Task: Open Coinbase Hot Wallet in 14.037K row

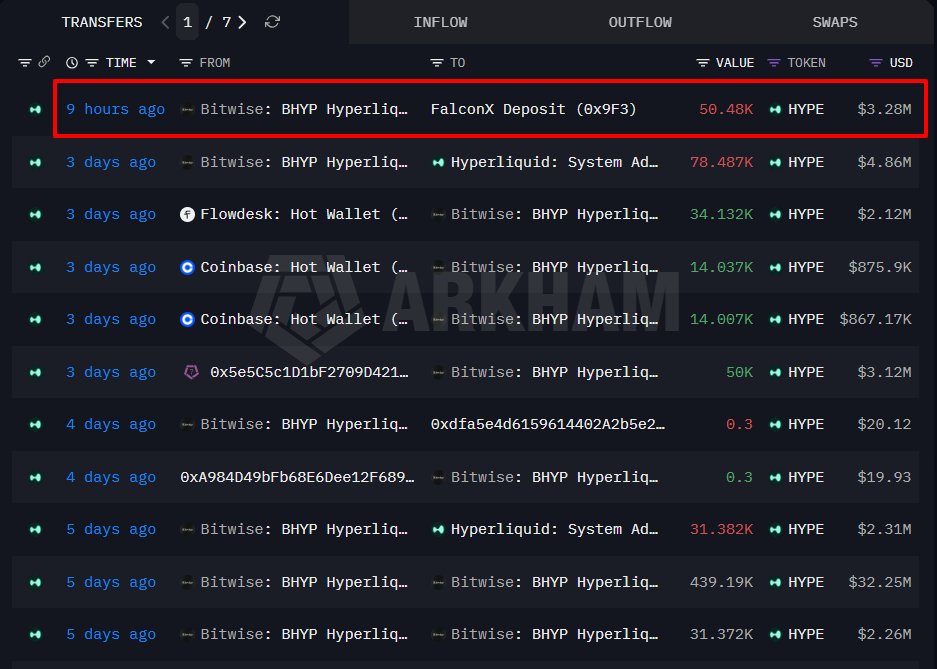Action: [304, 267]
